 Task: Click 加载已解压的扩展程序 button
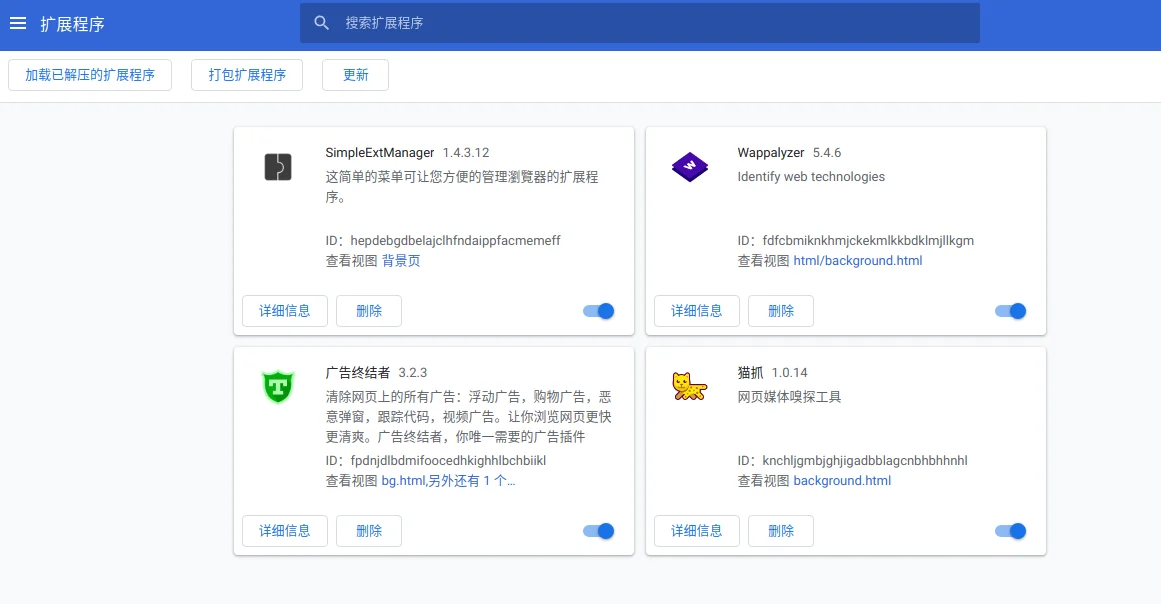(90, 75)
